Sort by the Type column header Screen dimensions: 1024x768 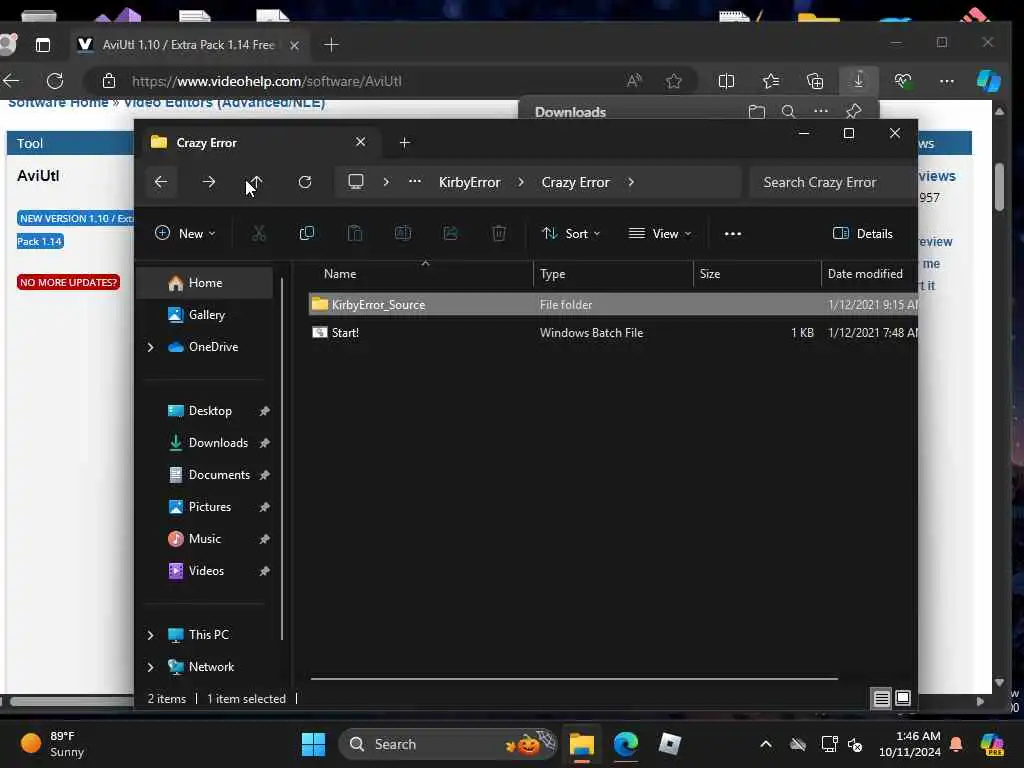pos(613,274)
